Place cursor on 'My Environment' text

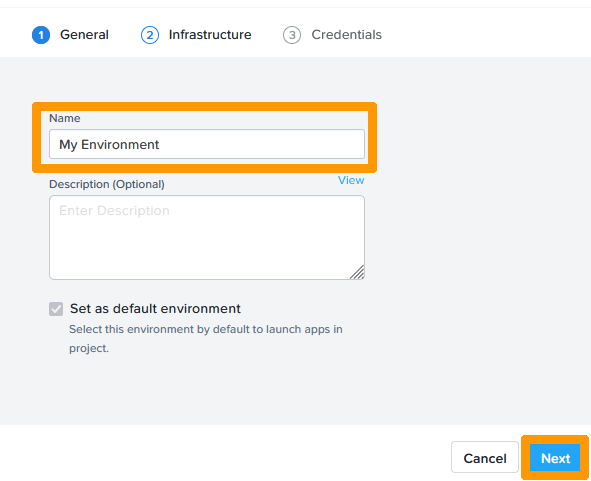tap(109, 145)
